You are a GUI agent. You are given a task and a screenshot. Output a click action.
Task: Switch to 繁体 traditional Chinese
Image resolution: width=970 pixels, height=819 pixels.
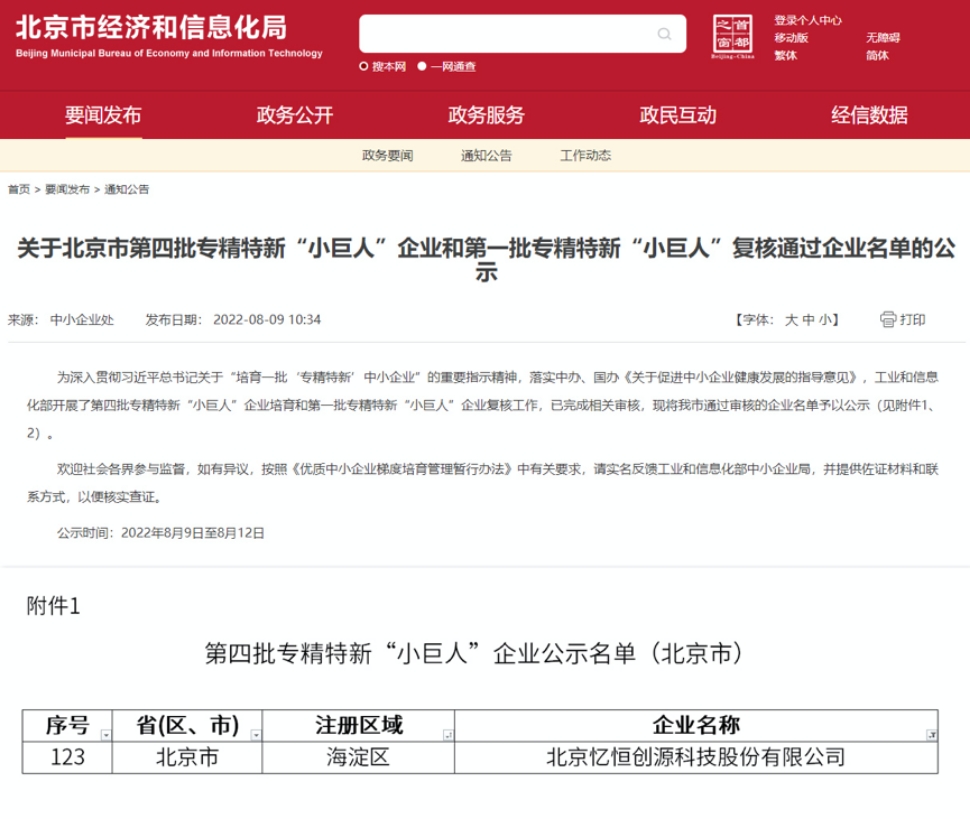click(786, 56)
